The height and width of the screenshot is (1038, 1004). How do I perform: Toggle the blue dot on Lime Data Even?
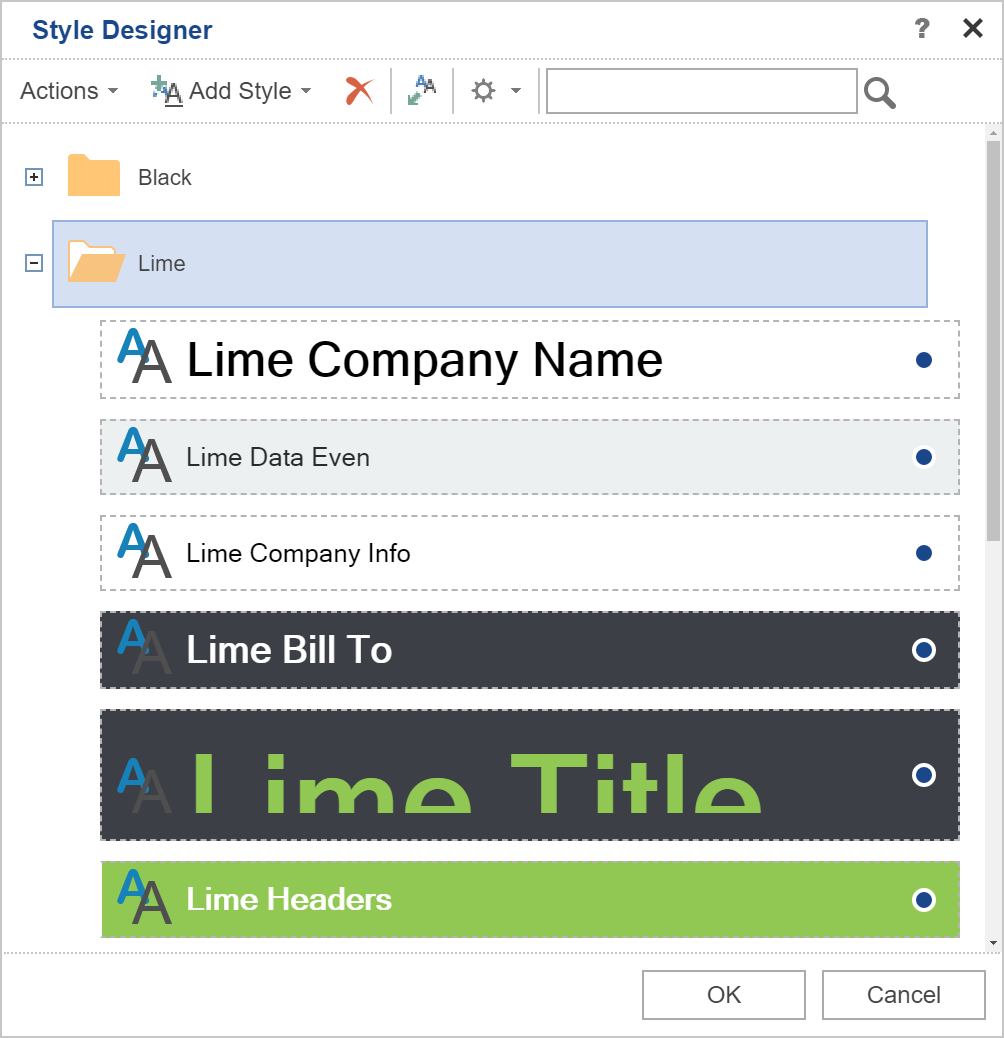[x=924, y=457]
